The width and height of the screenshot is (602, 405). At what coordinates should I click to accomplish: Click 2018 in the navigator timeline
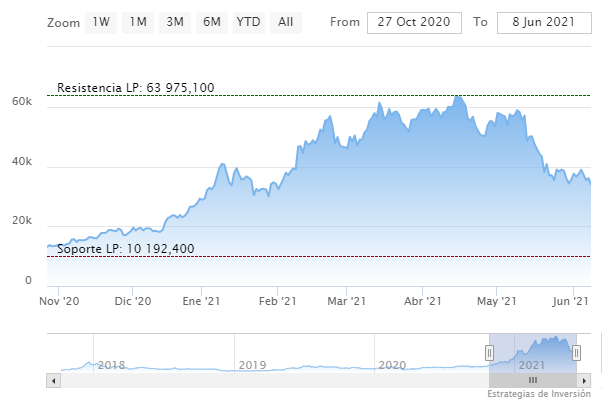[x=111, y=365]
